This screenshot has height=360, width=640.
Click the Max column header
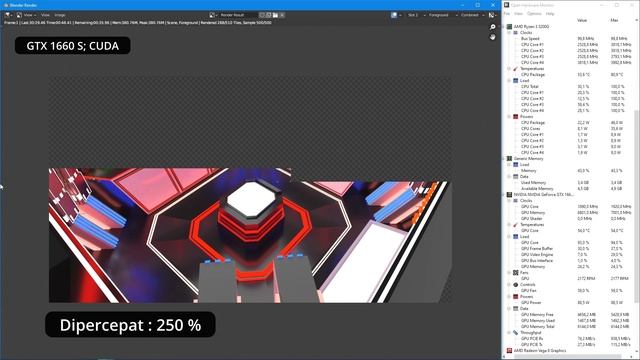click(614, 20)
